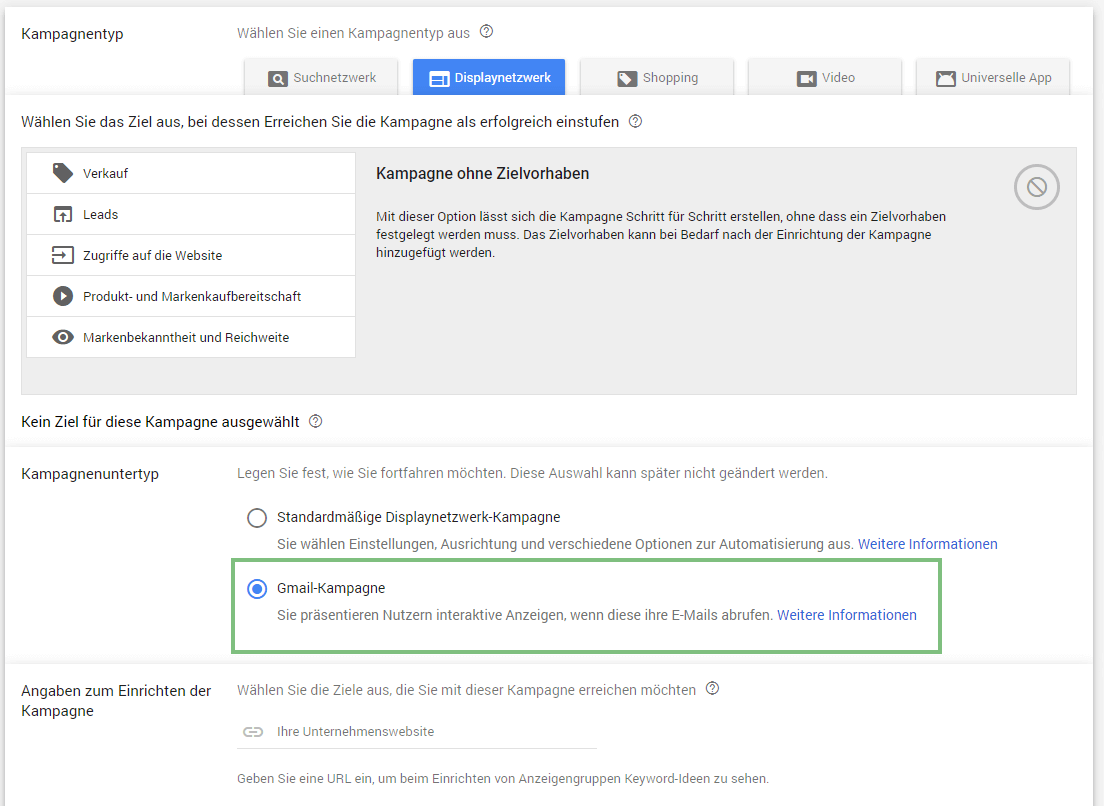Open Weitere Informationen for the standard Displaynetzwerk campaign

[x=927, y=543]
